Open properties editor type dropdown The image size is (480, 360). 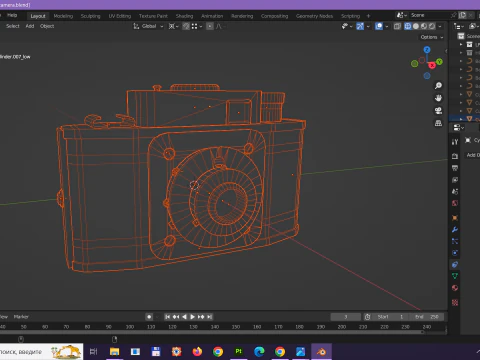point(459,128)
